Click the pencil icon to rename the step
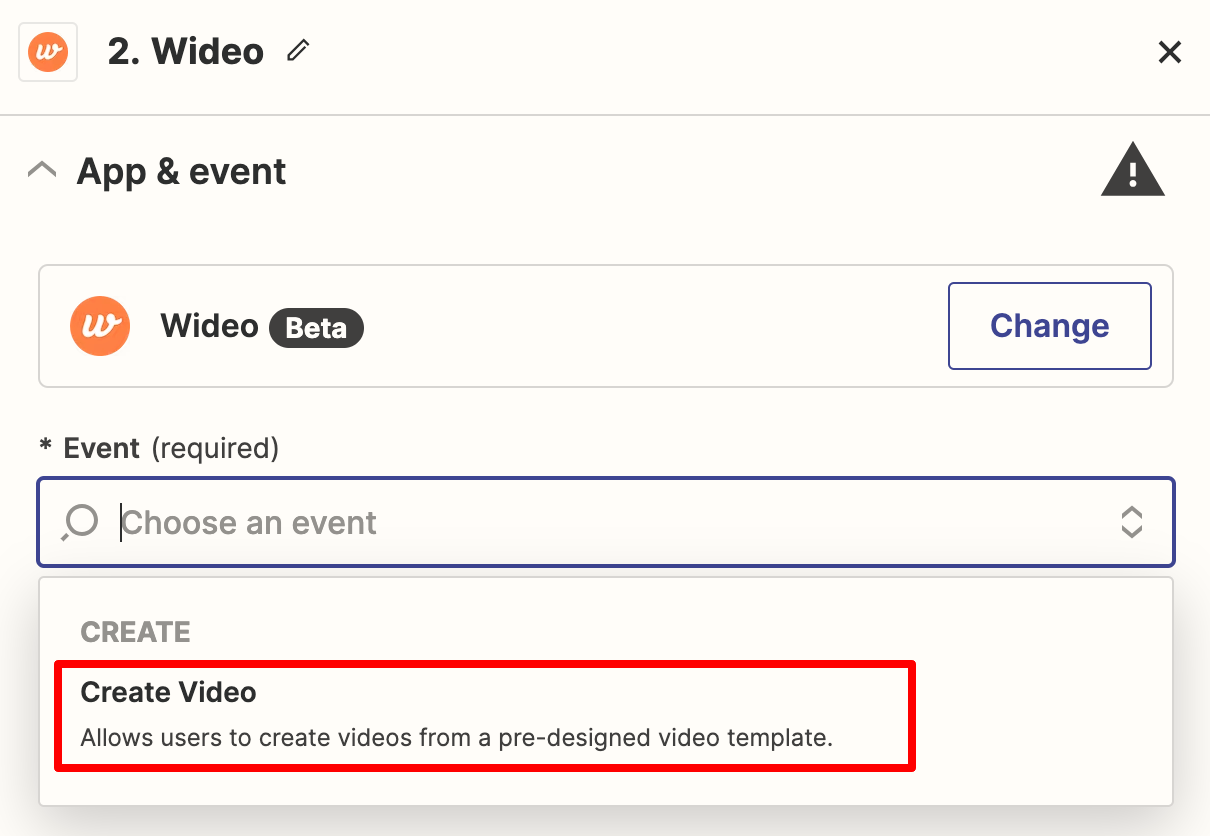1210x836 pixels. click(x=298, y=51)
